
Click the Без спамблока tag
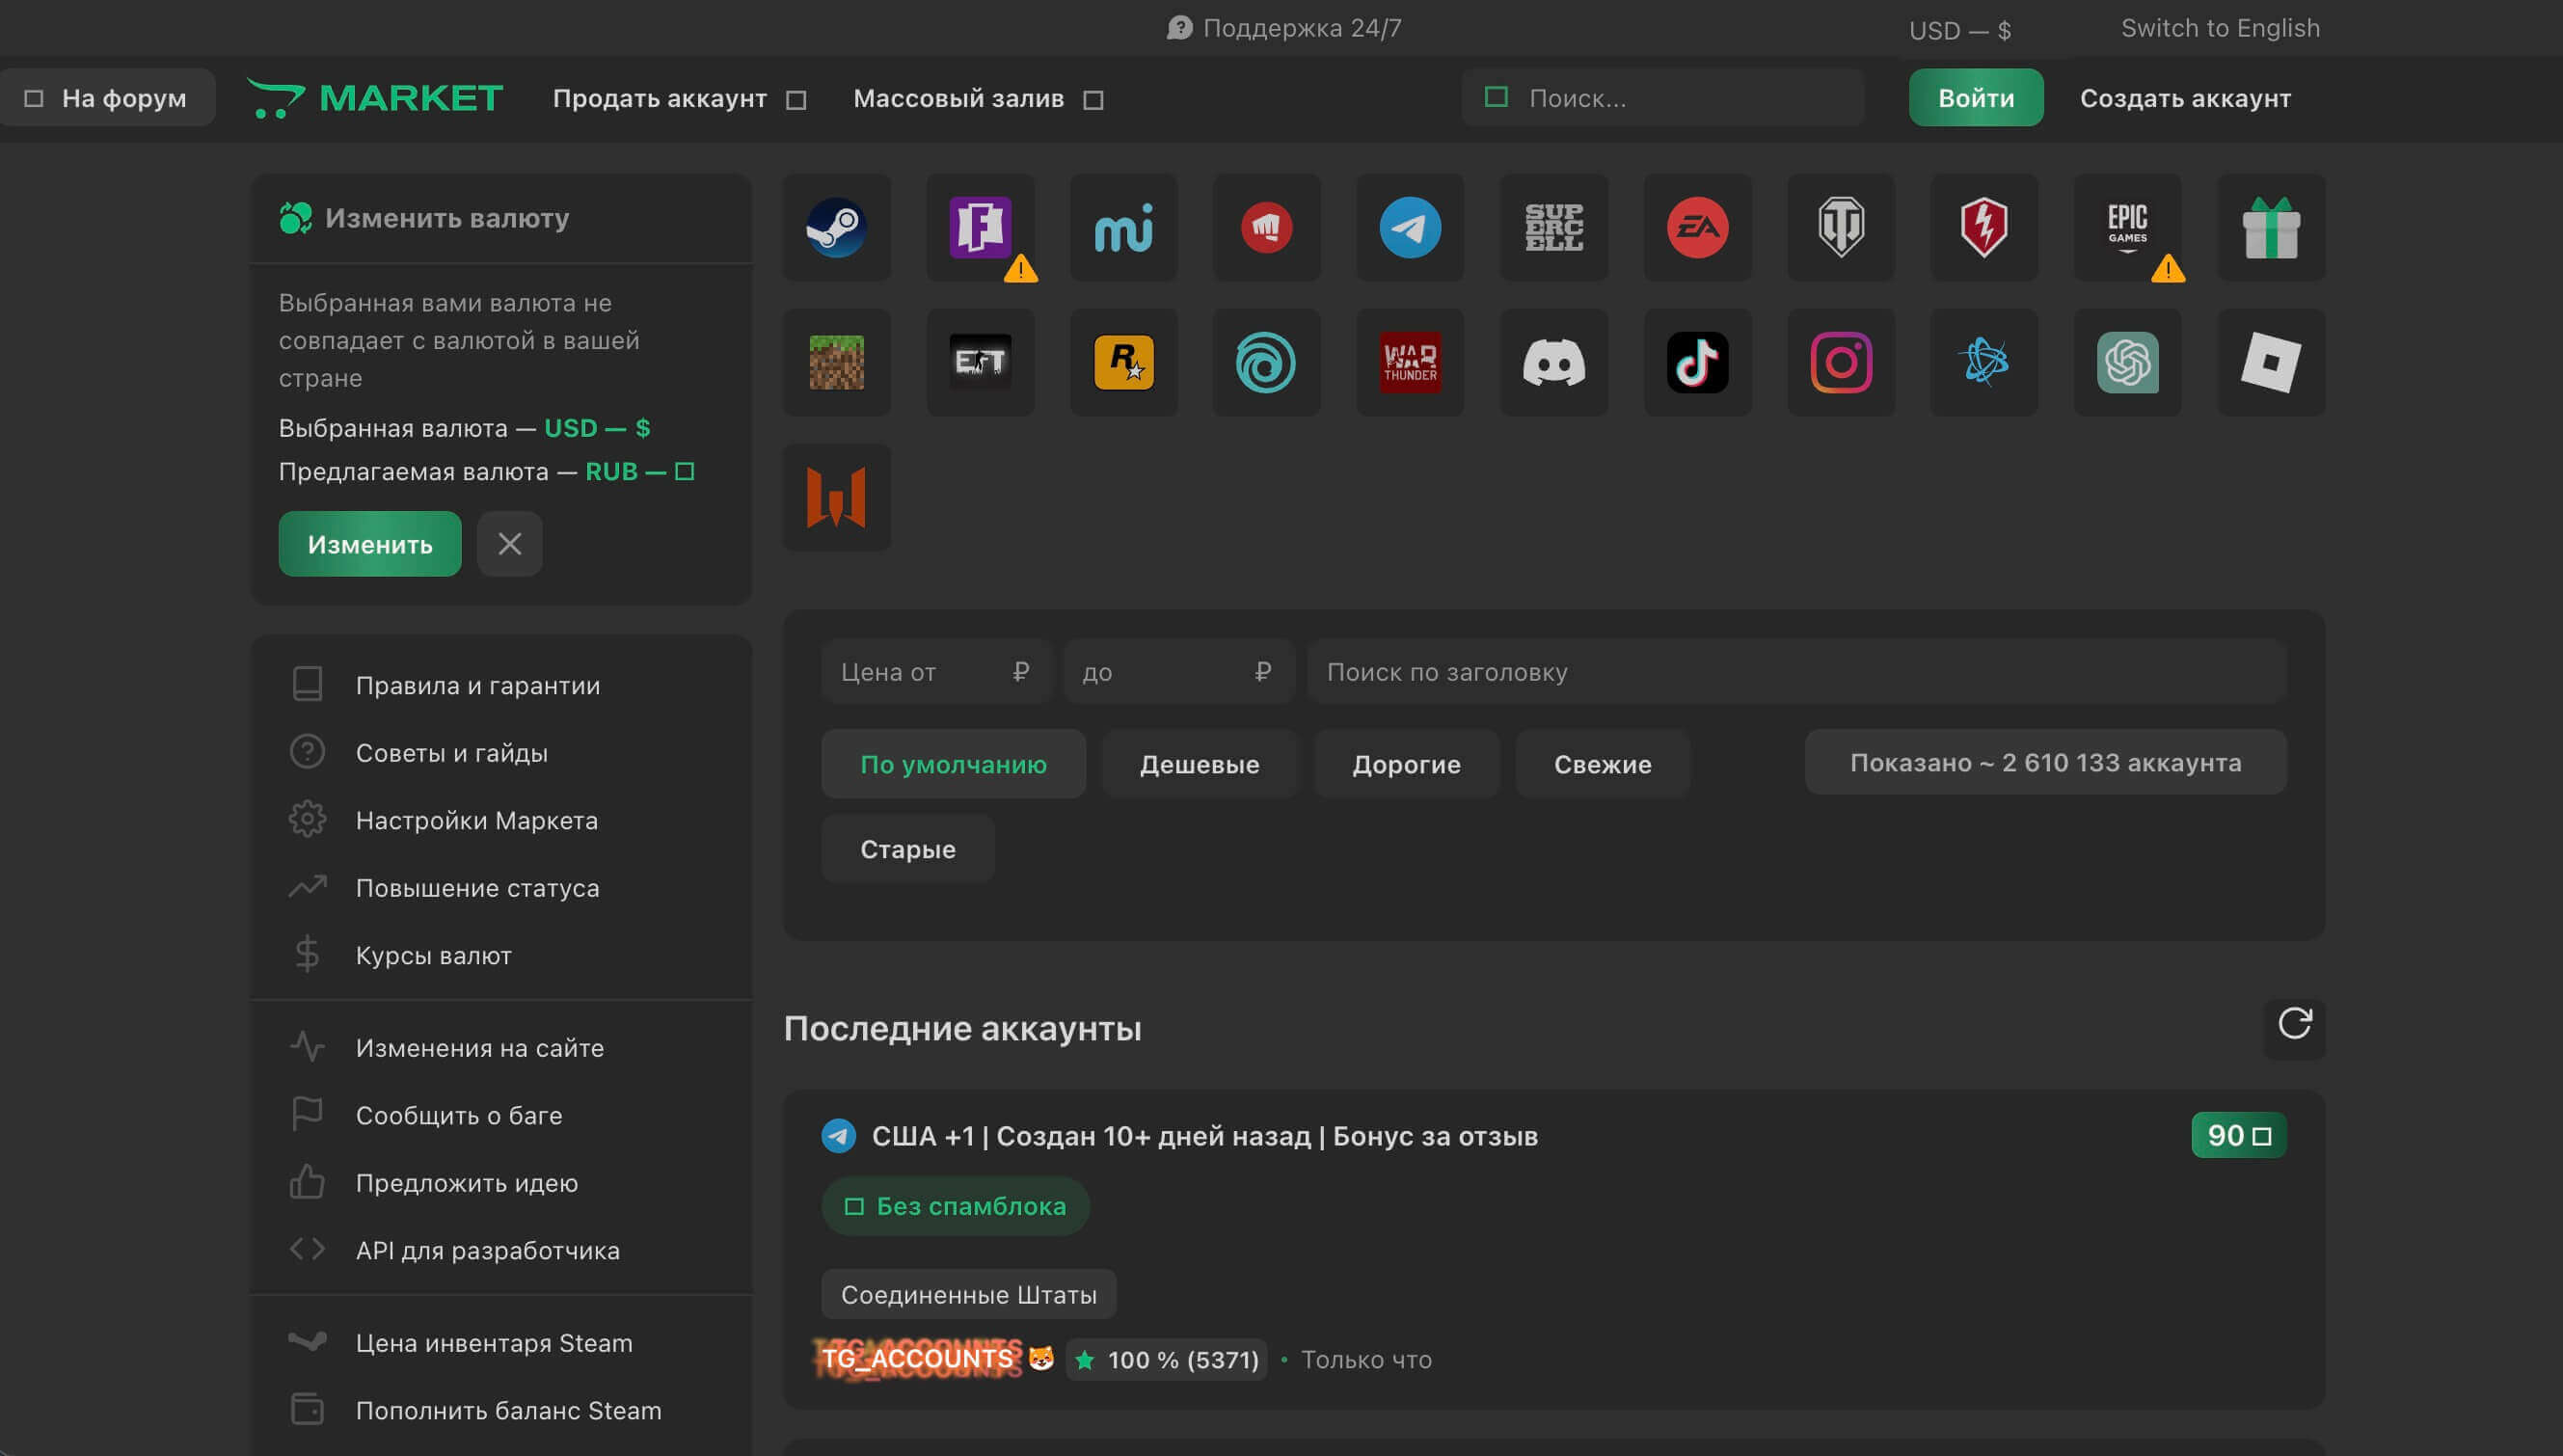955,1206
